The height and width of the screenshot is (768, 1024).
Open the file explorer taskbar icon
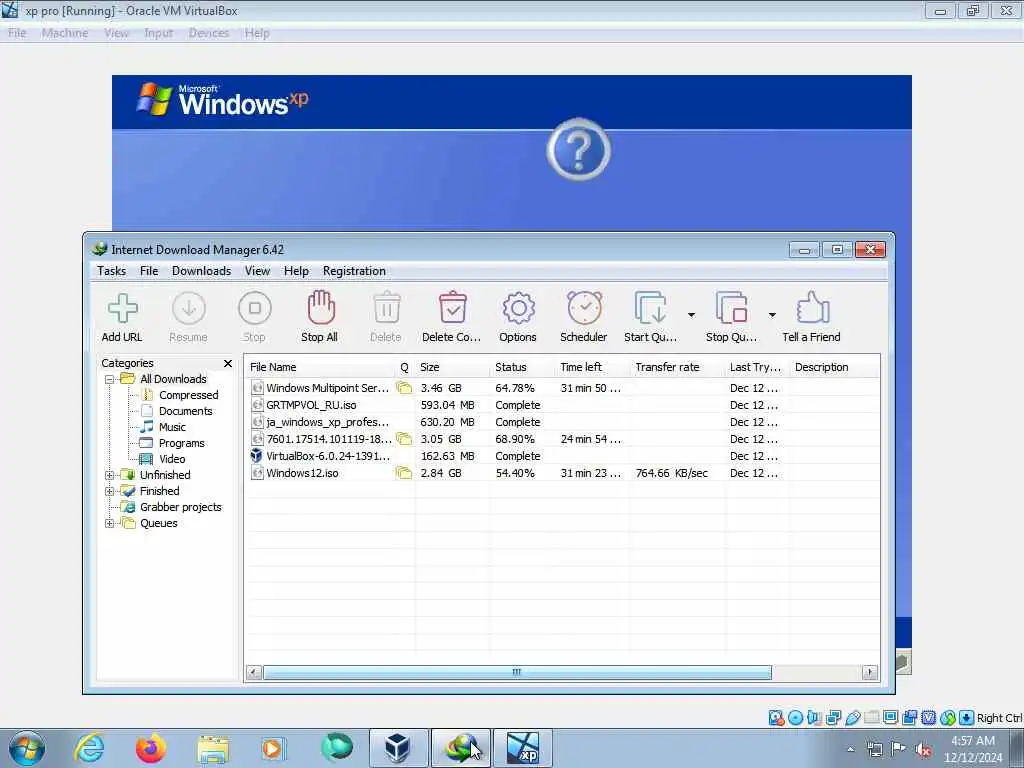coord(213,749)
